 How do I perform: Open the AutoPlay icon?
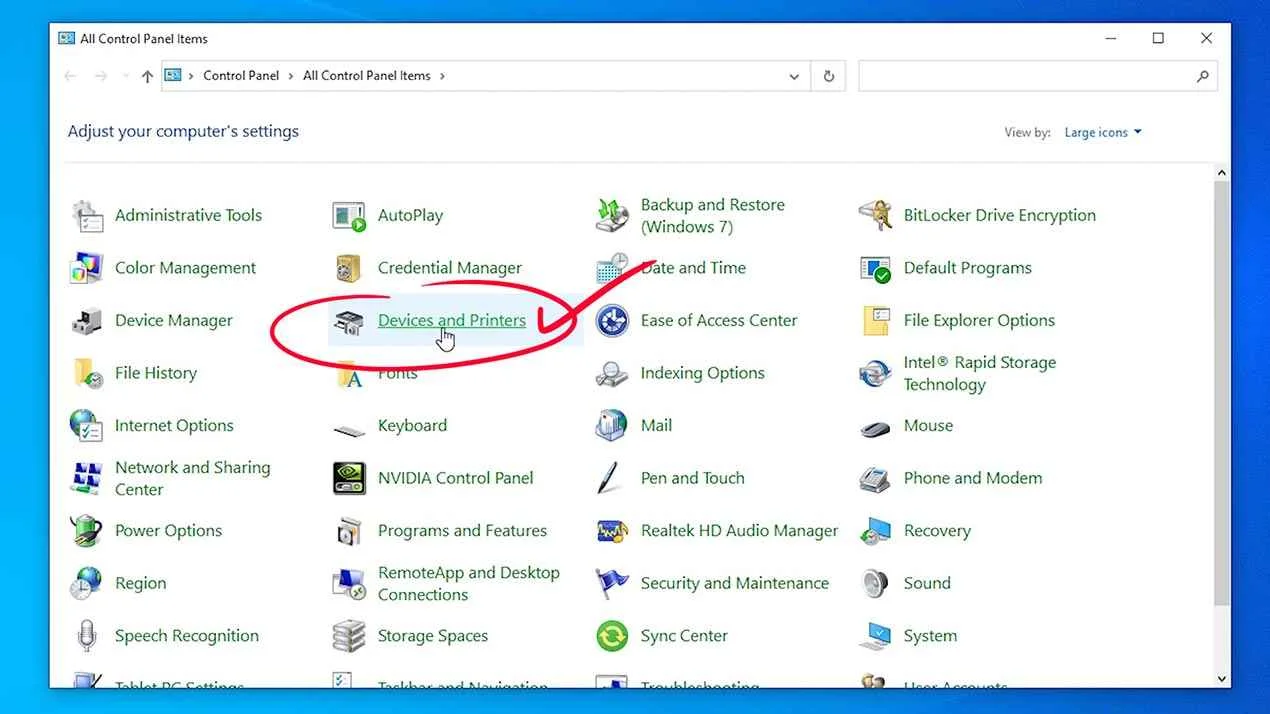coord(349,215)
